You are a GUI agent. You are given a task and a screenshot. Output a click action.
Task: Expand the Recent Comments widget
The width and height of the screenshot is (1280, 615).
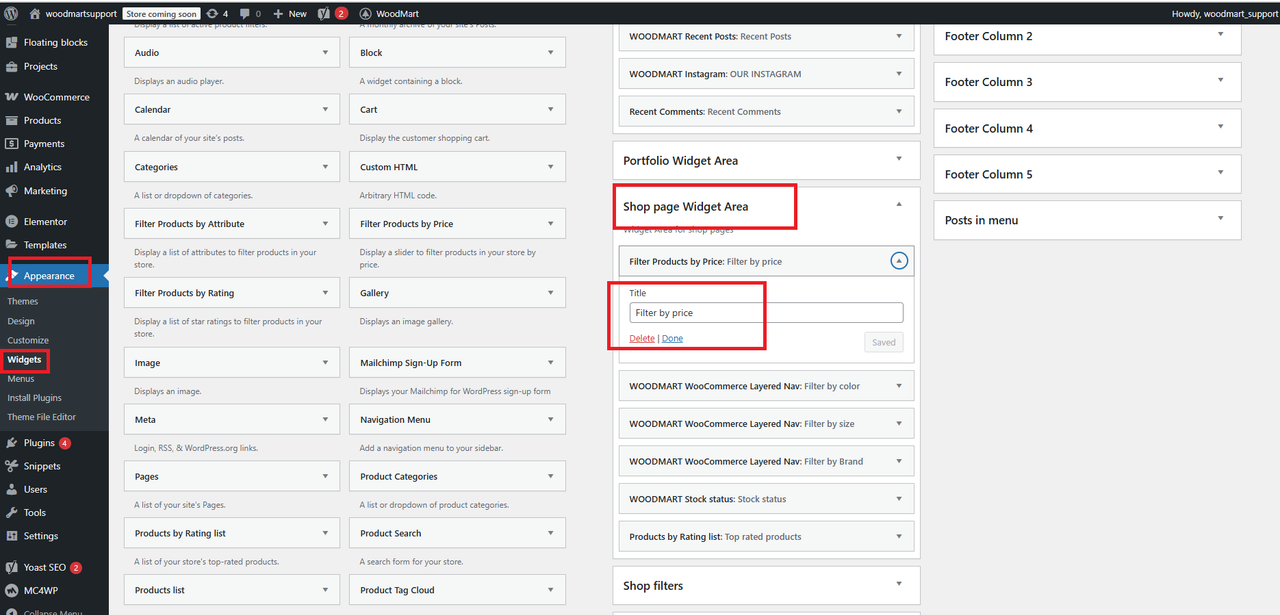(899, 111)
